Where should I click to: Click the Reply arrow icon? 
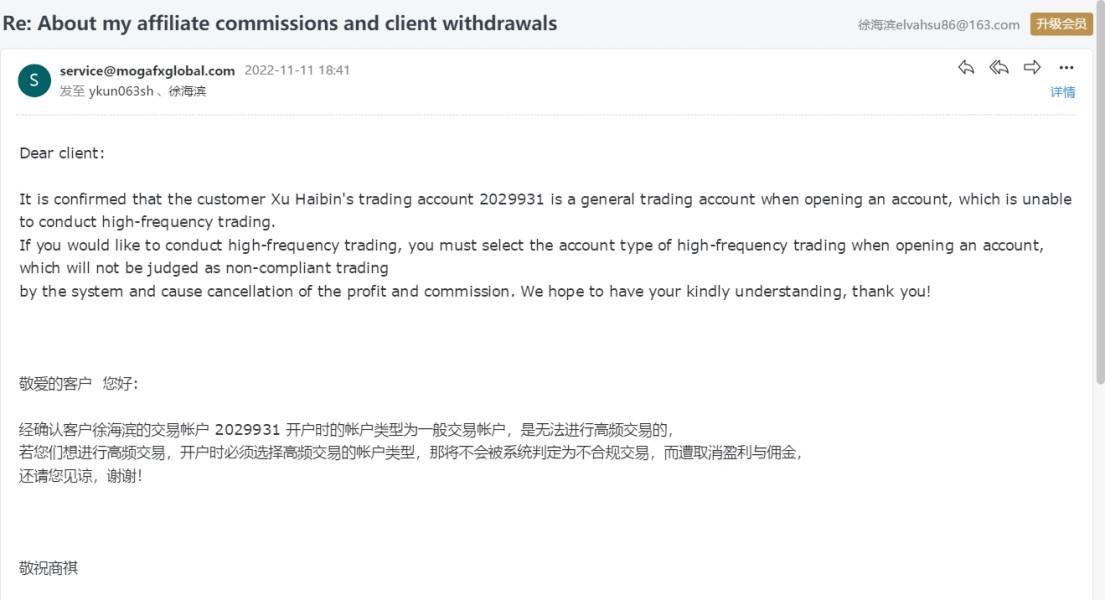[x=966, y=68]
